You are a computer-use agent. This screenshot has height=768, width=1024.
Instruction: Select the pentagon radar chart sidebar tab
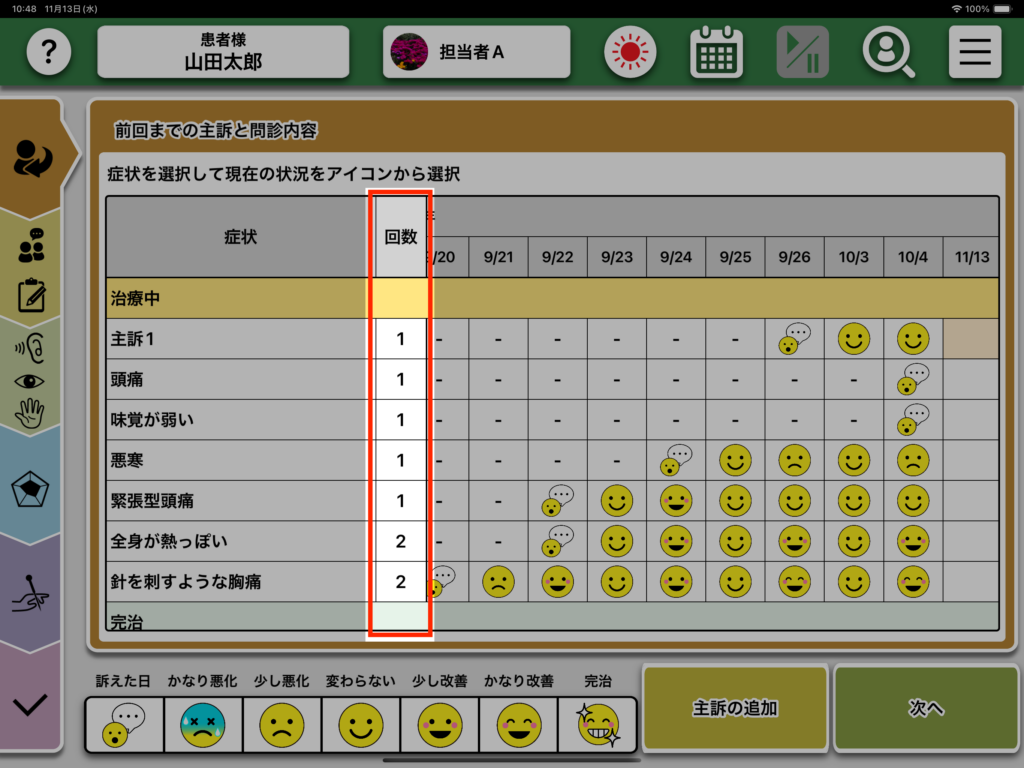31,490
